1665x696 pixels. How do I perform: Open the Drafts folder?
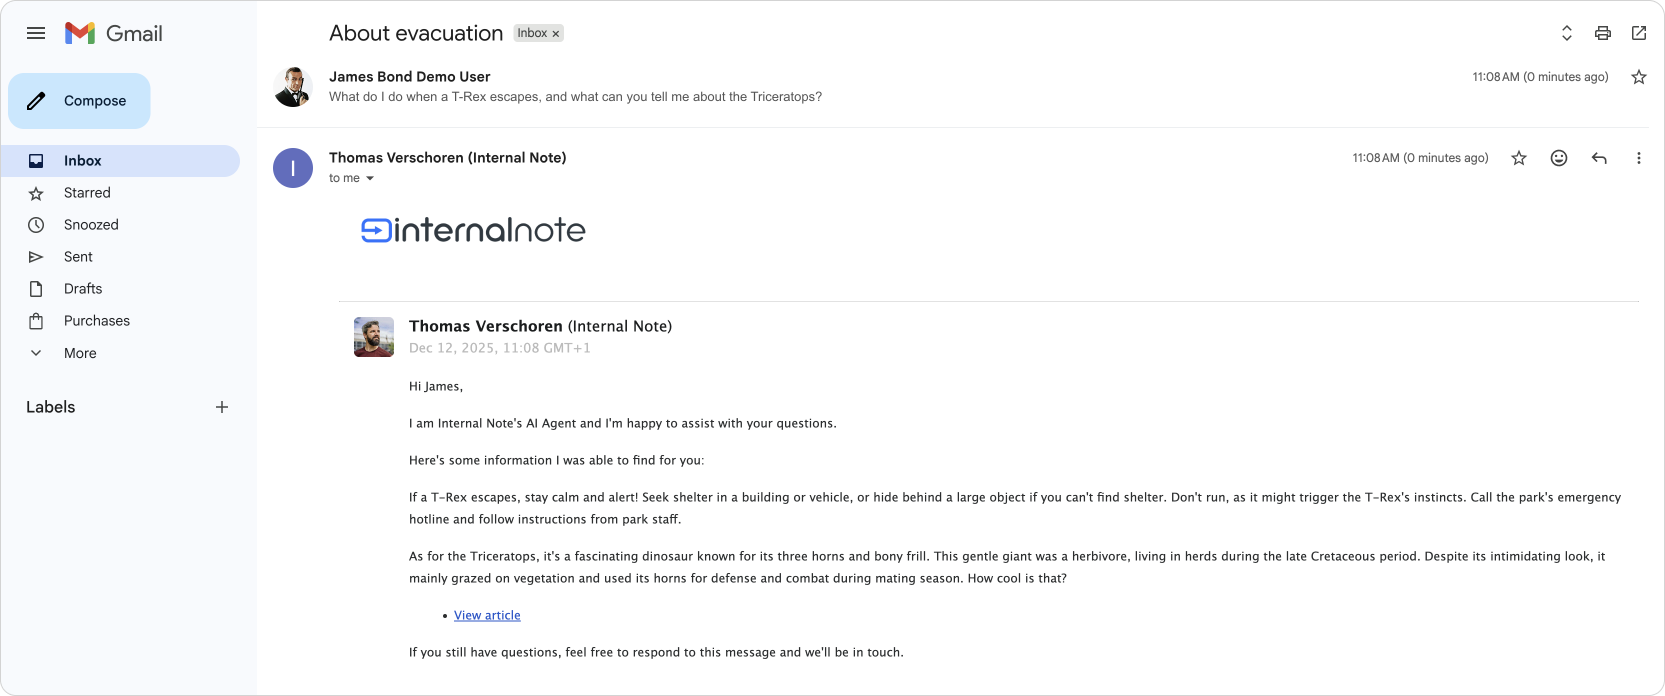(83, 289)
